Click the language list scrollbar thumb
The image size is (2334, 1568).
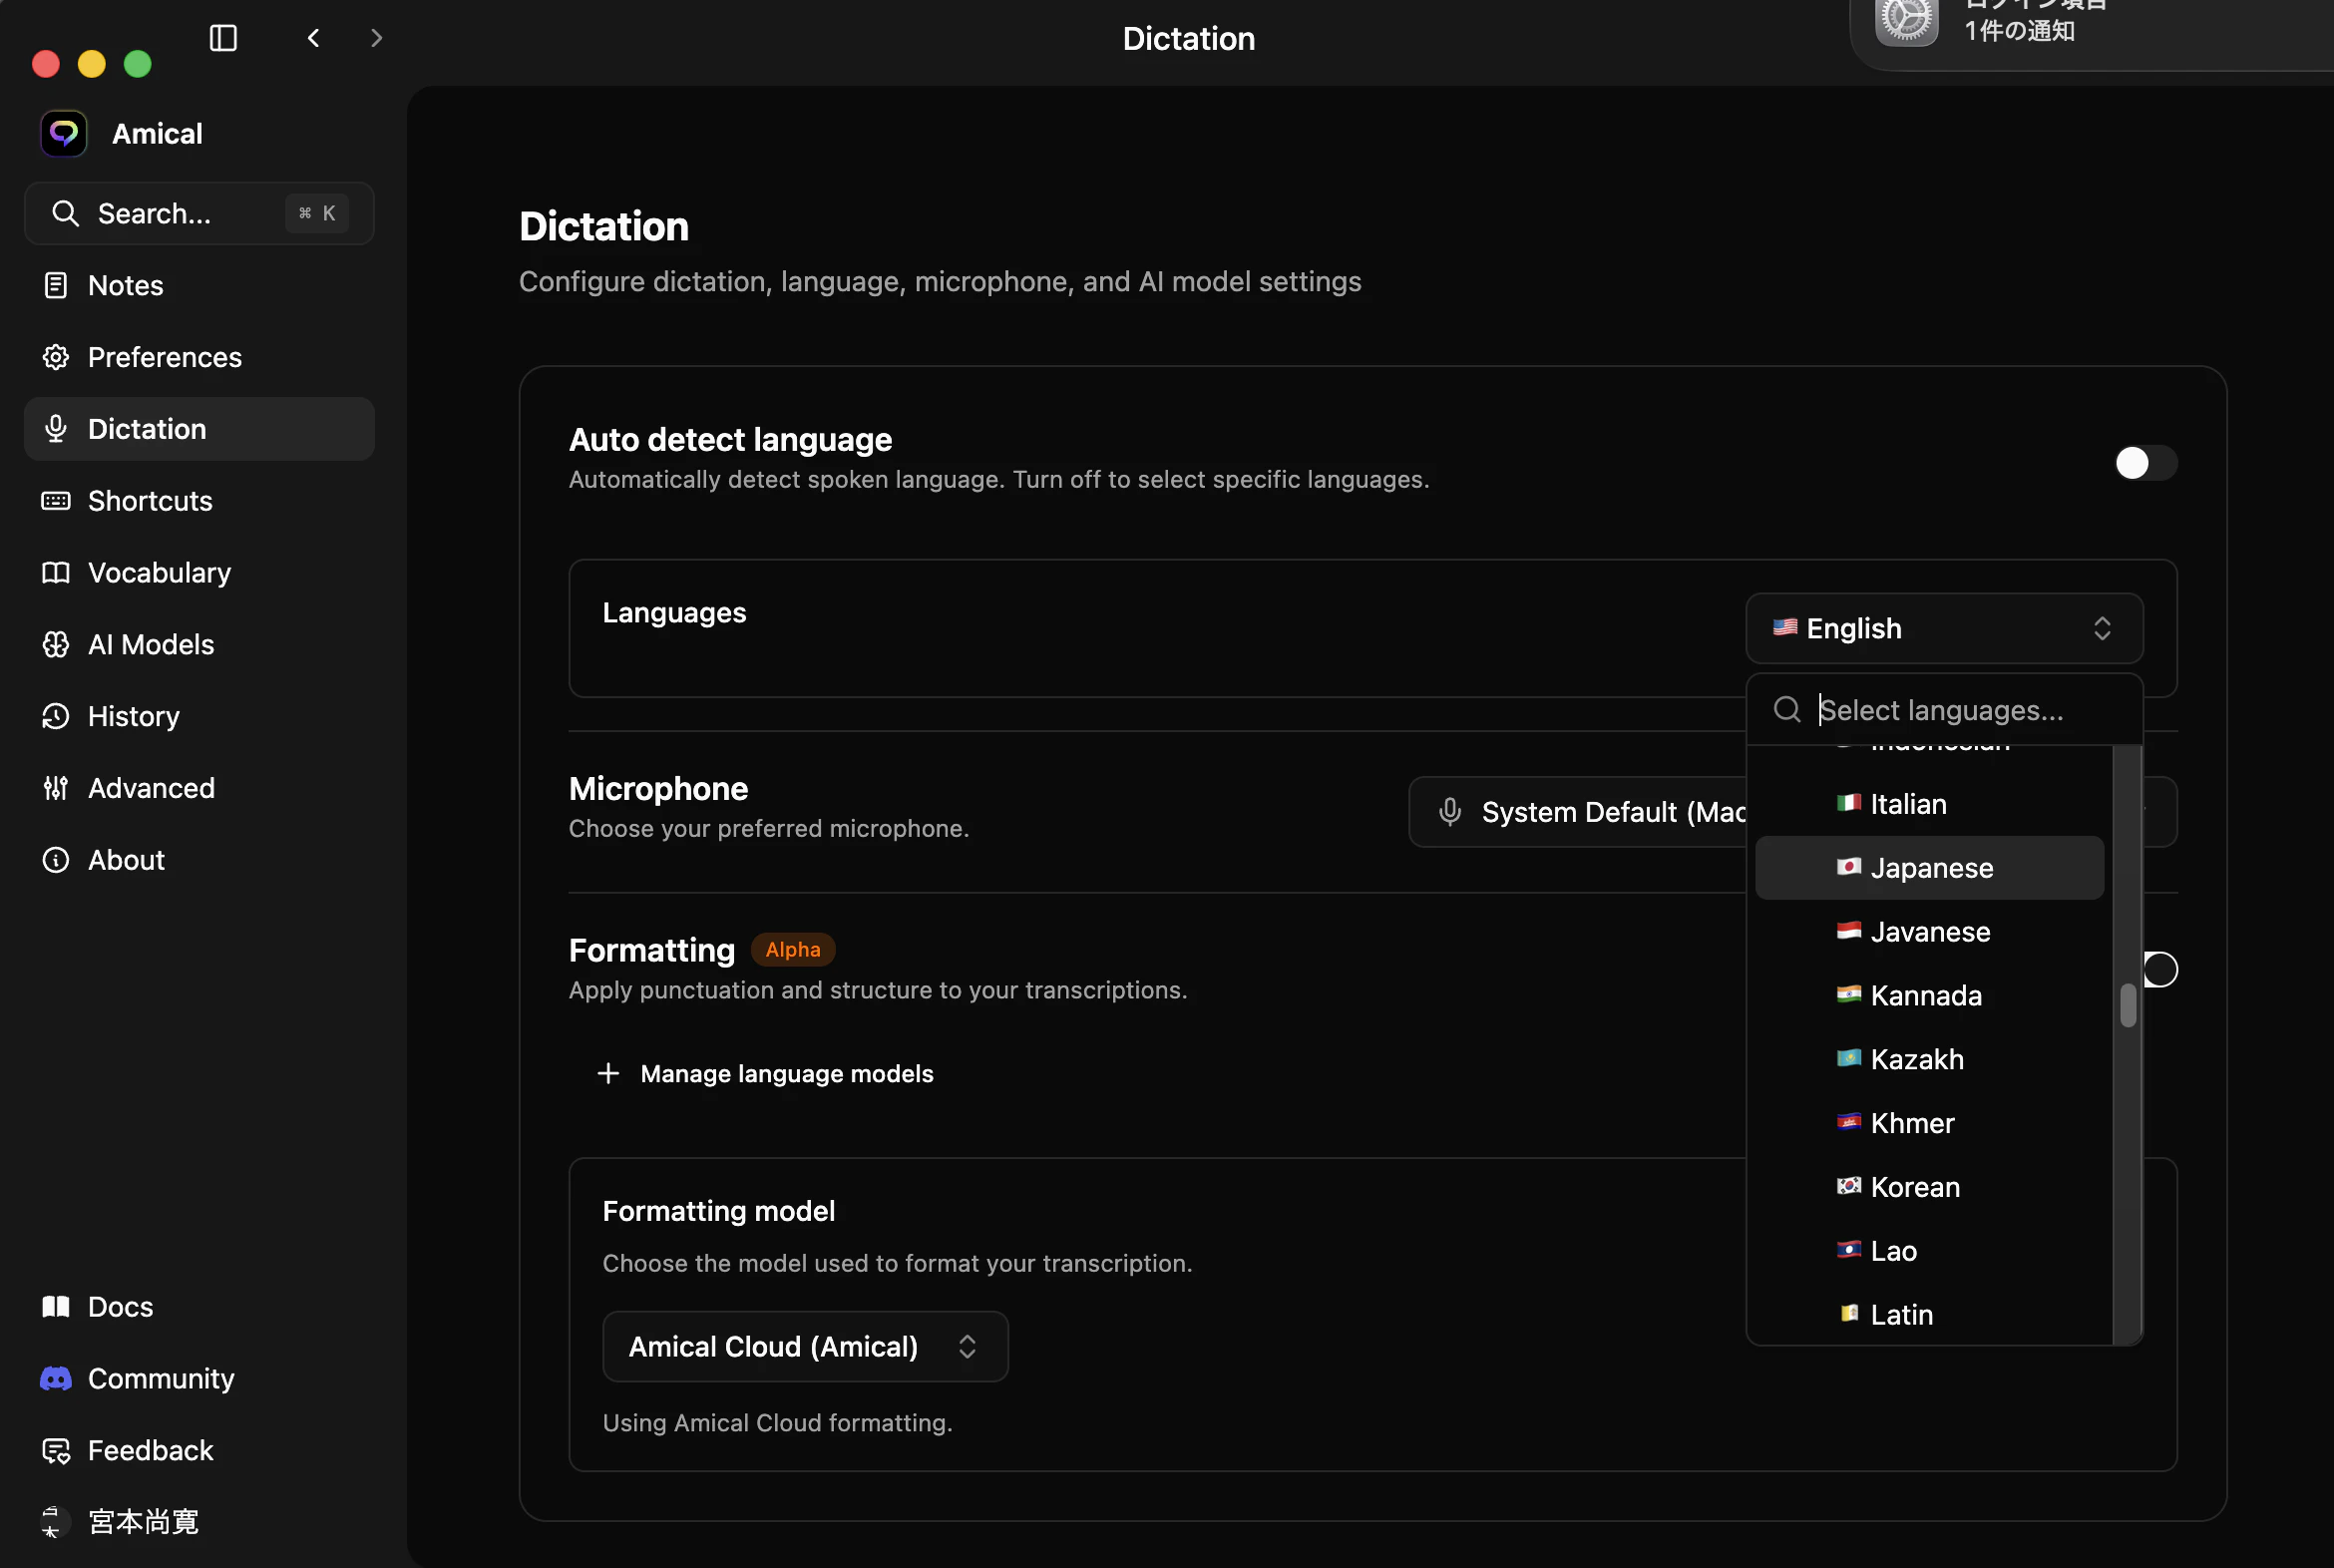pos(2128,1005)
